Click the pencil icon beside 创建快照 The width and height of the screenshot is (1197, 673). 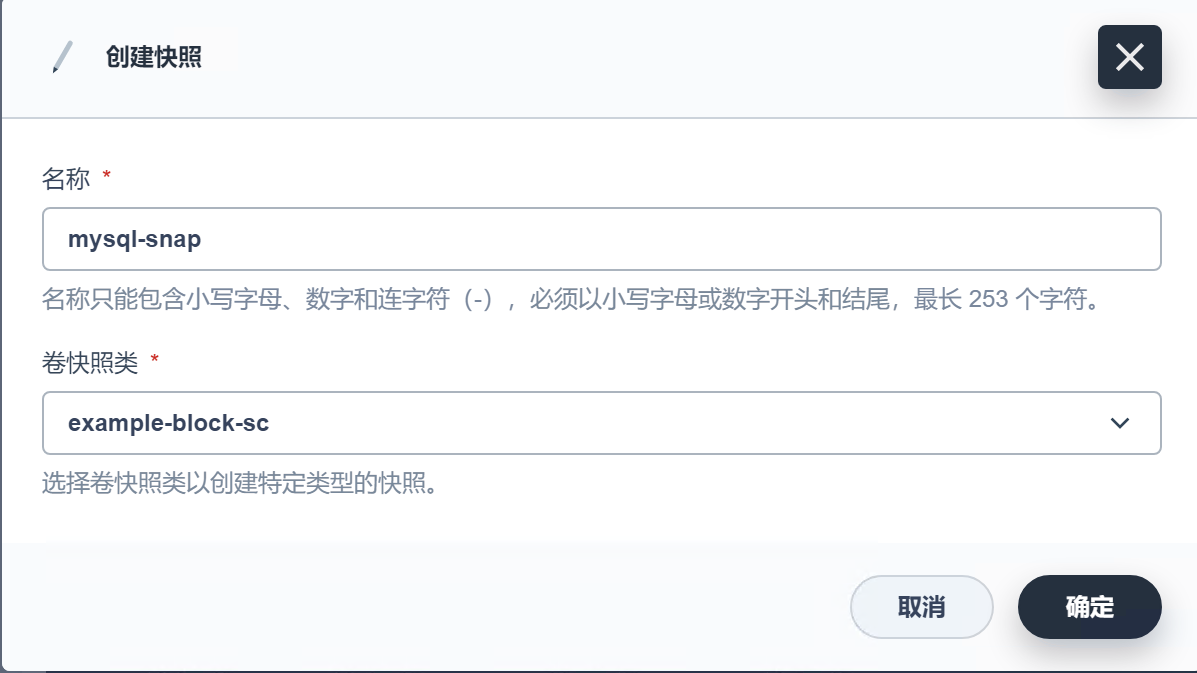point(62,57)
